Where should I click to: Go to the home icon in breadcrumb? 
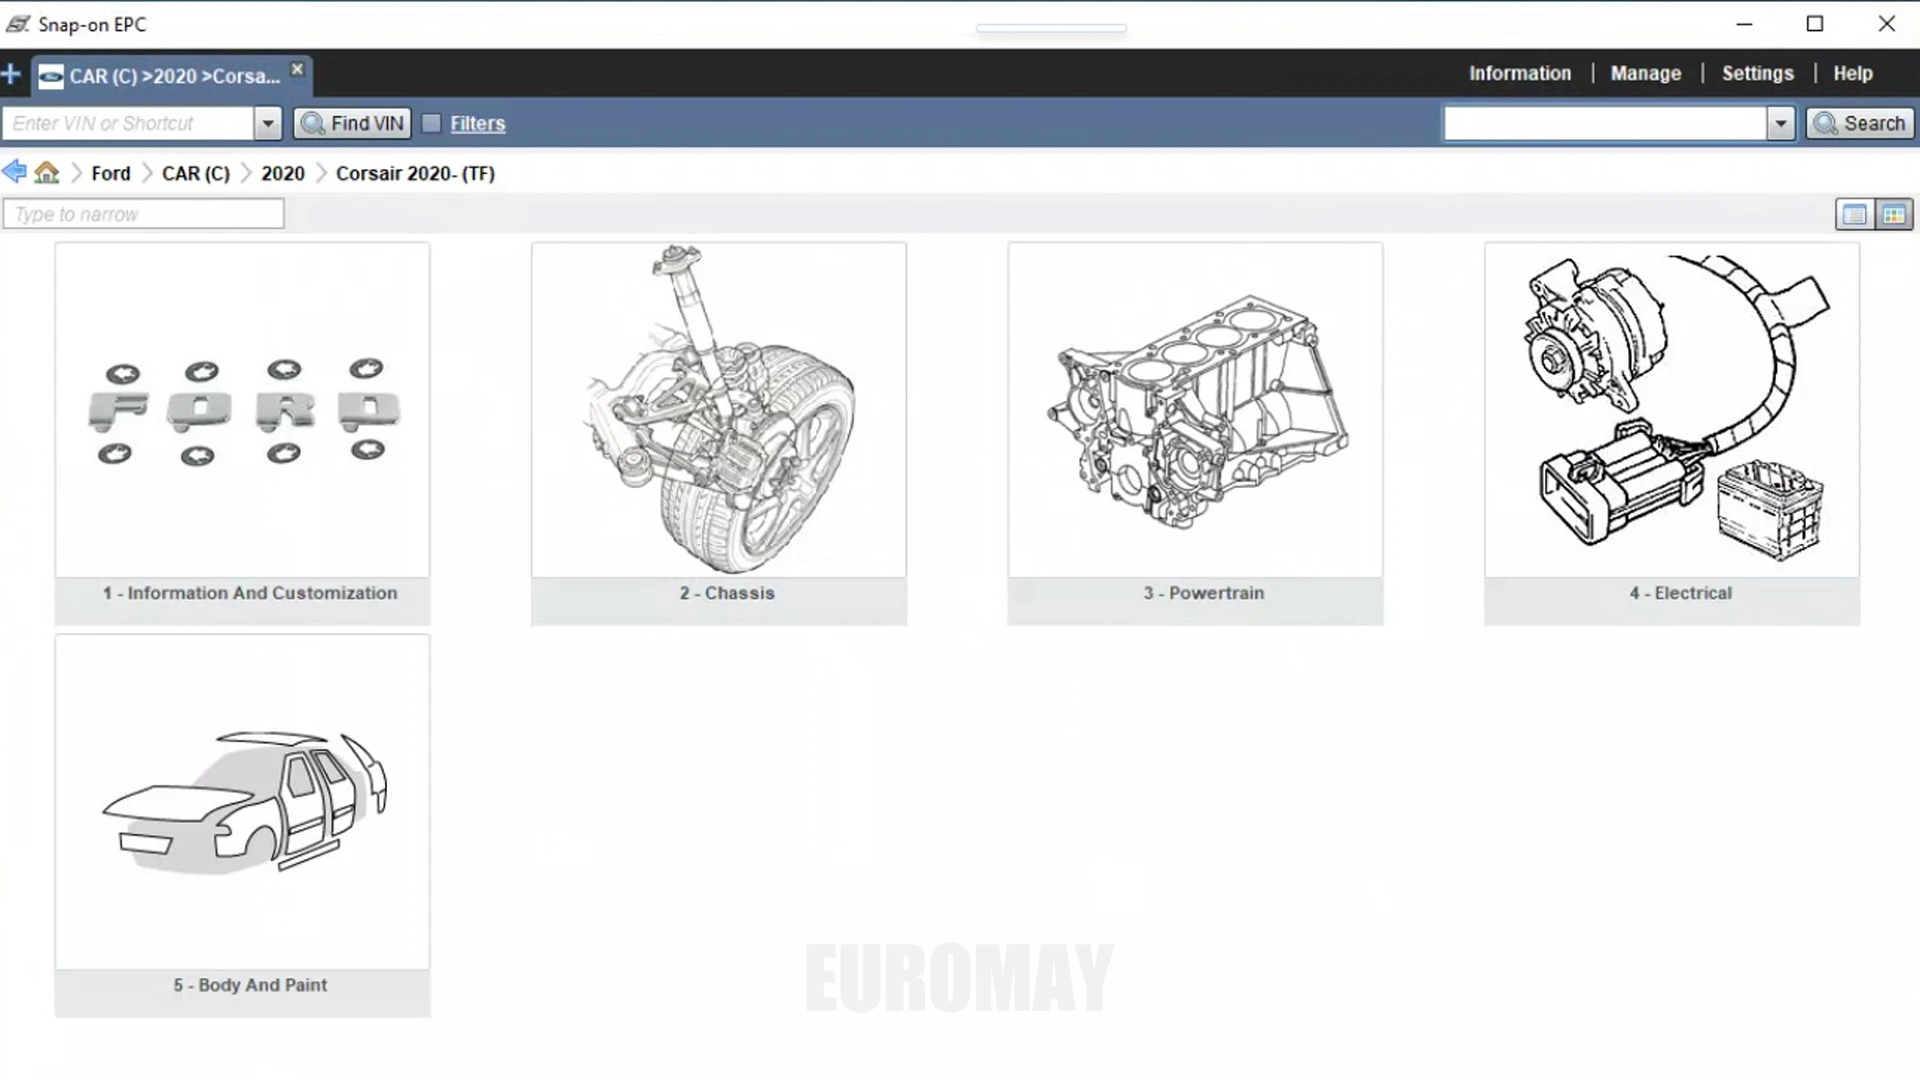(47, 173)
